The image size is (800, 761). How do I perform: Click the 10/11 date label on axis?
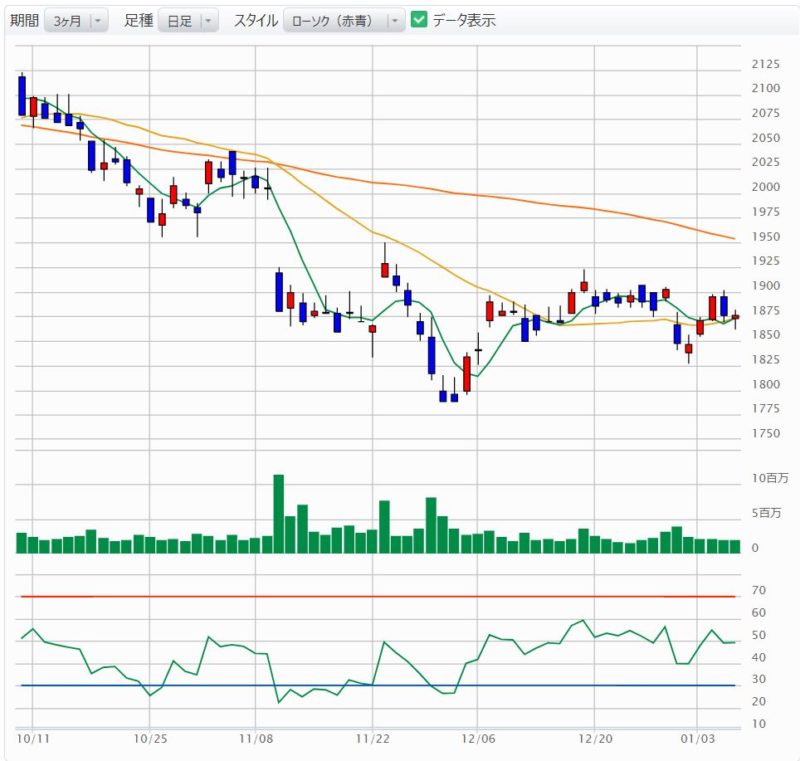[x=33, y=739]
